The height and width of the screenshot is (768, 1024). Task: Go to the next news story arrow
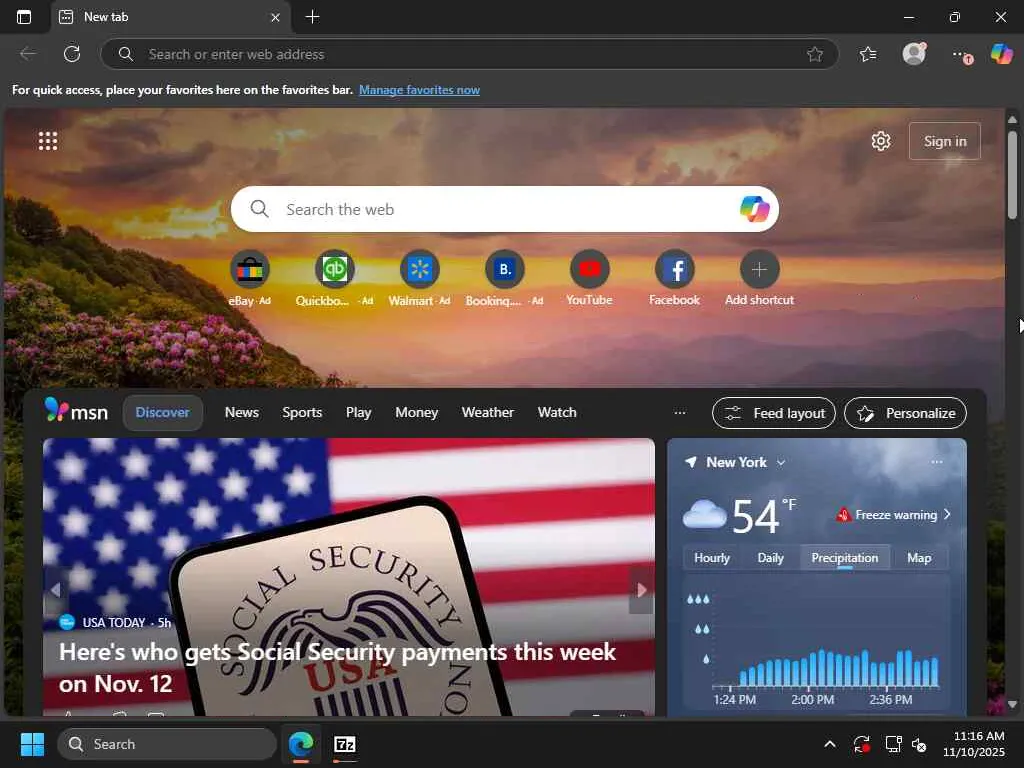pos(641,590)
